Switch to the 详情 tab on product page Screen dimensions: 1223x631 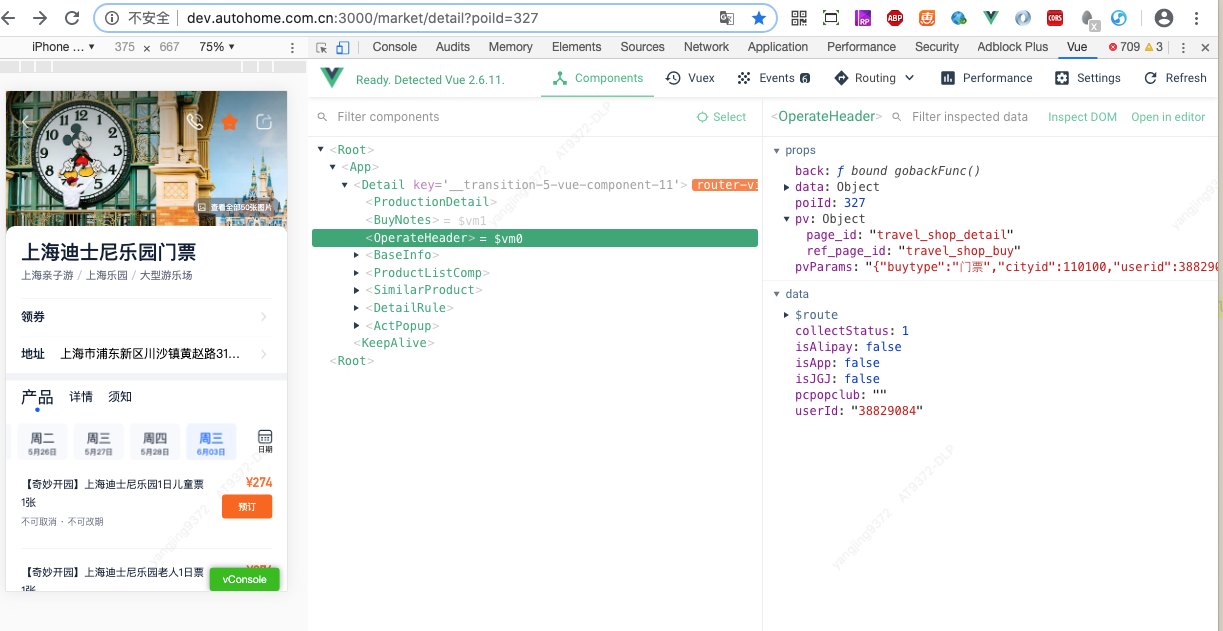(81, 397)
